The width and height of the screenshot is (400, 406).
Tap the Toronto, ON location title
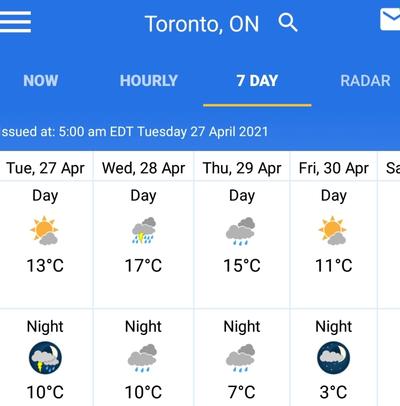tap(202, 24)
